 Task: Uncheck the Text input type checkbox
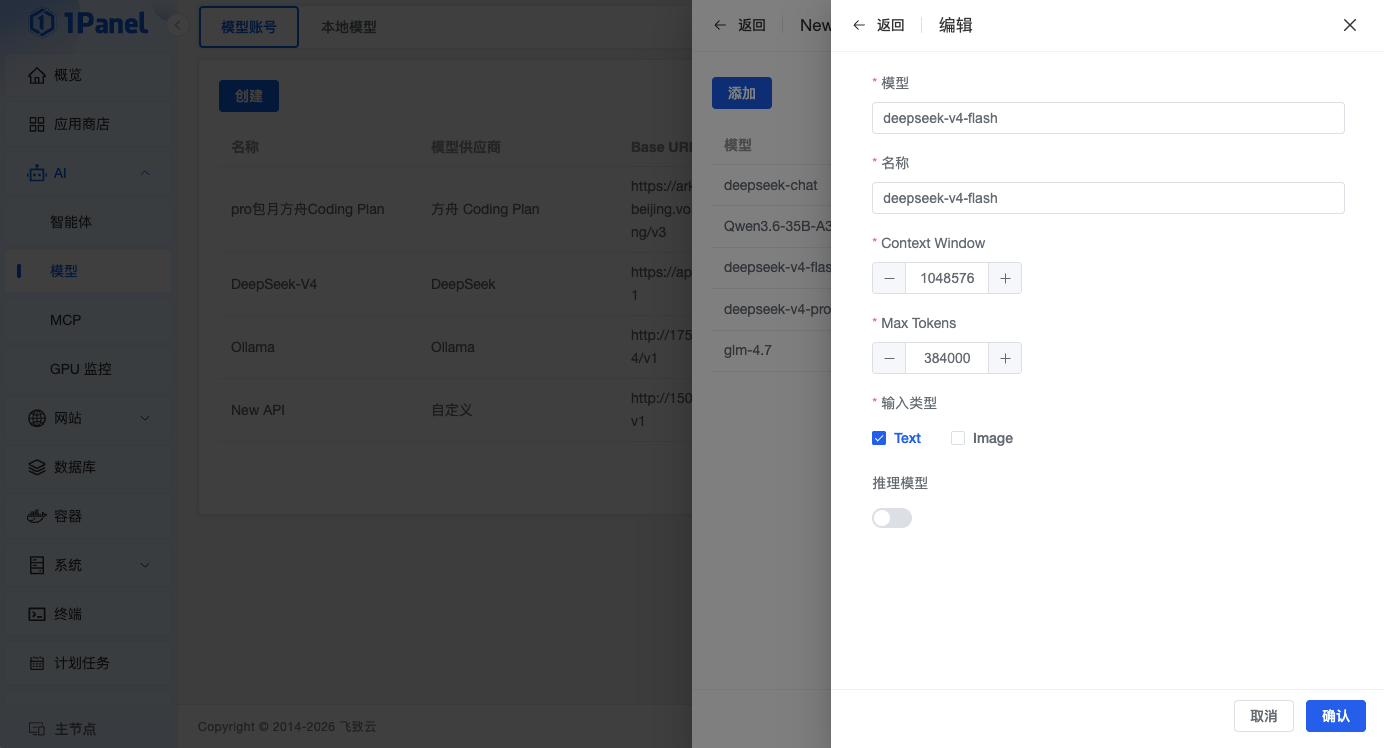click(879, 438)
